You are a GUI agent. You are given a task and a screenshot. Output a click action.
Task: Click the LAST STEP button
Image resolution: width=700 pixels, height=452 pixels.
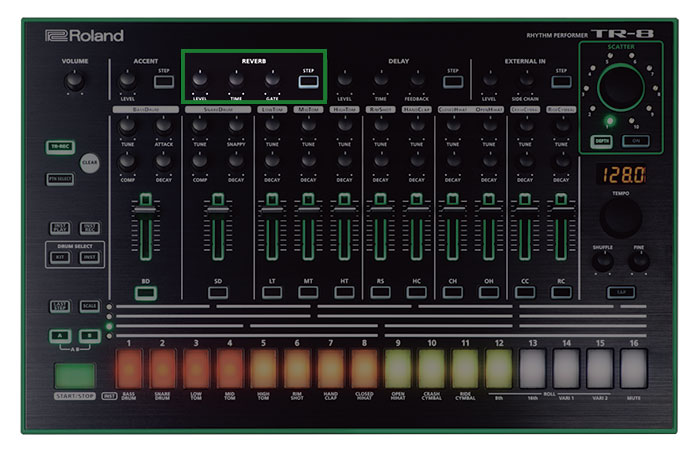(x=60, y=306)
